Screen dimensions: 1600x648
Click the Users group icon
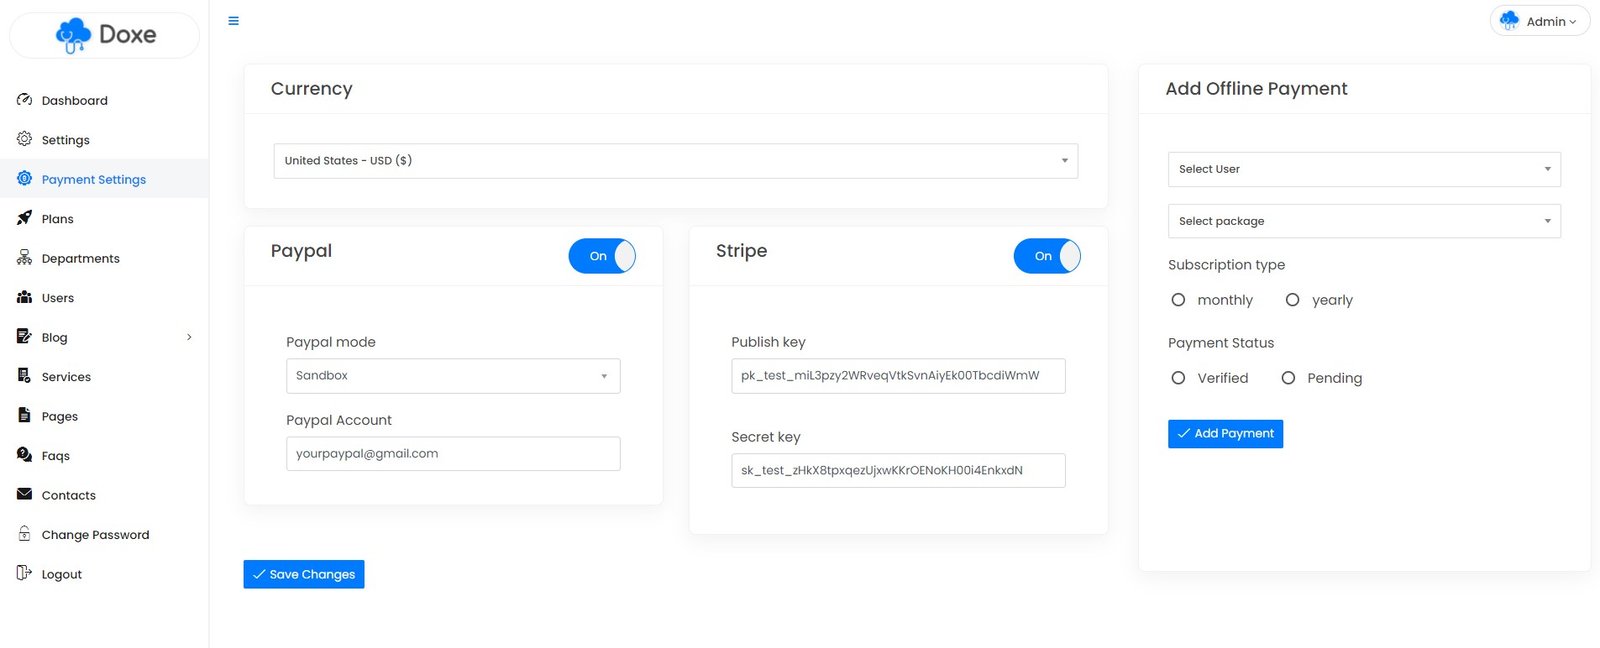coord(24,297)
